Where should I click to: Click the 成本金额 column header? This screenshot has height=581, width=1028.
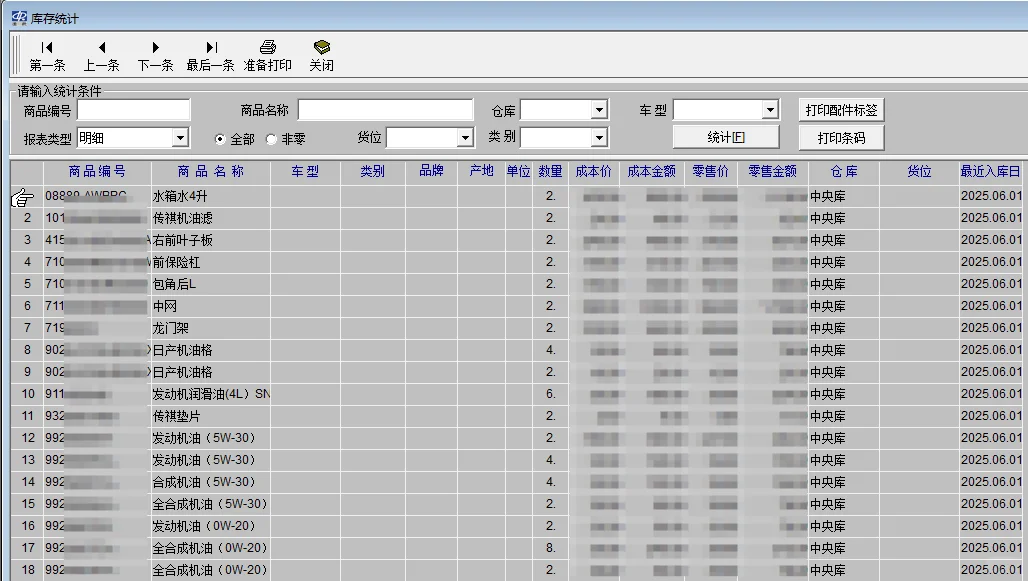coord(651,172)
